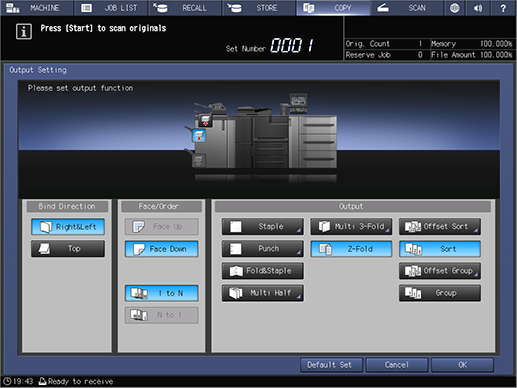Open the MACHINE tab

click(37, 8)
